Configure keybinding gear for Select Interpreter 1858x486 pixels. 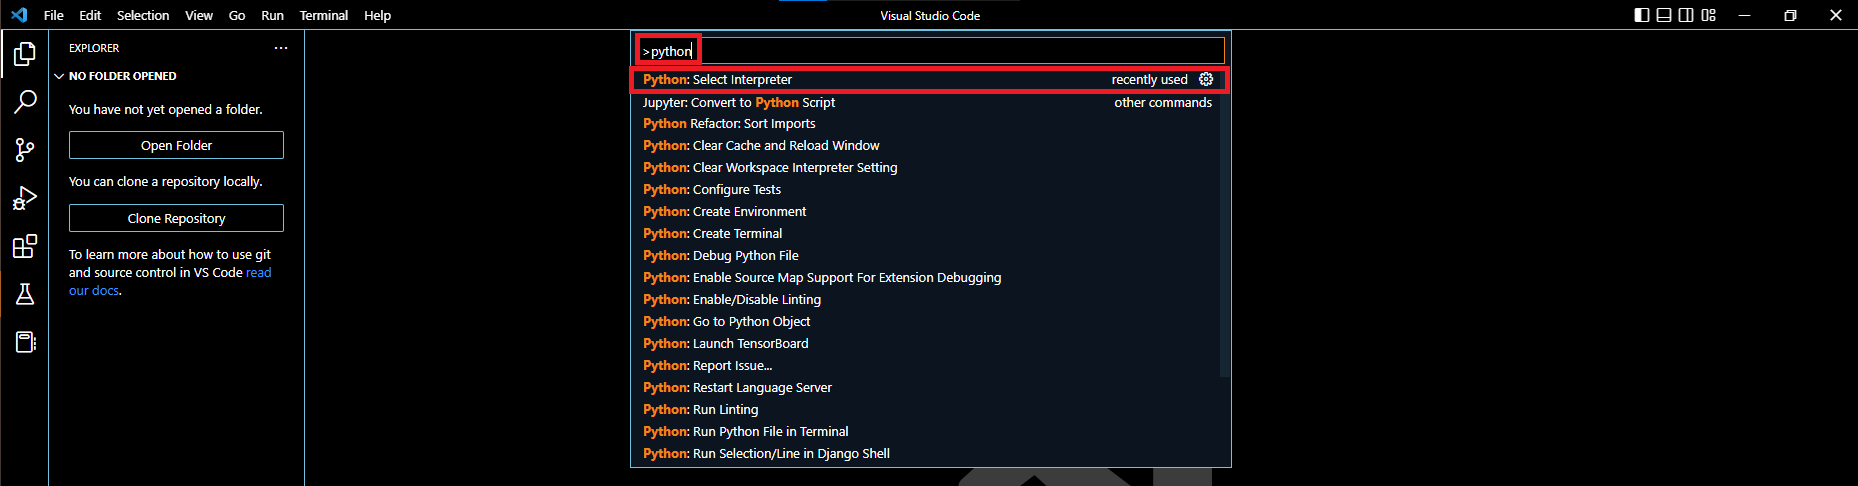[x=1206, y=79]
